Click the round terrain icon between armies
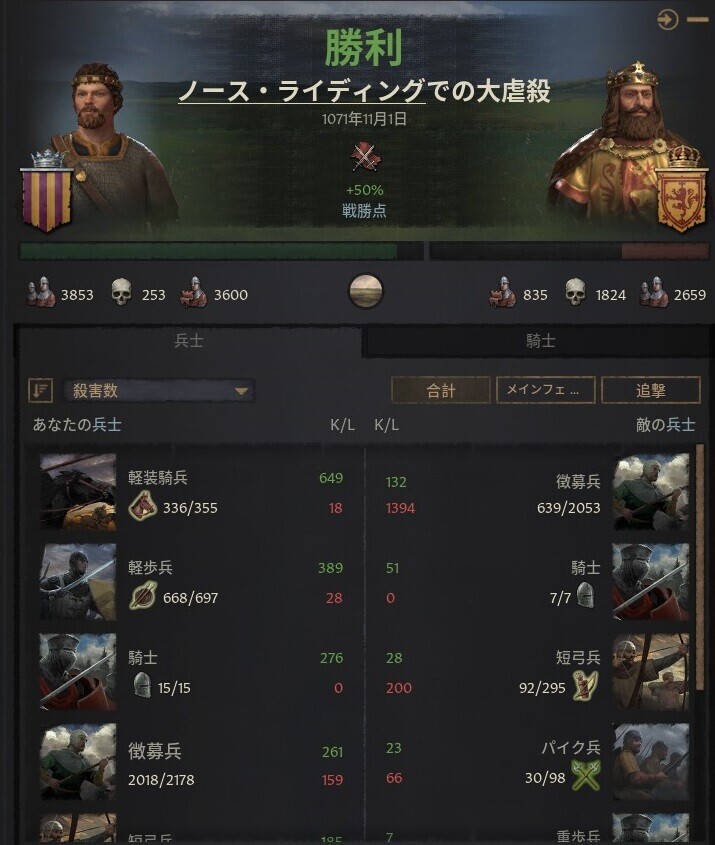 (x=366, y=291)
